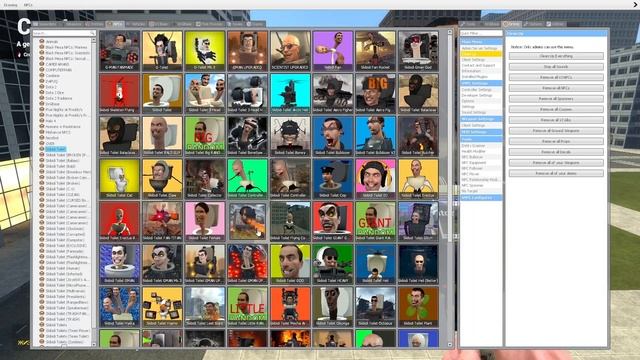This screenshot has width=640, height=360.
Task: Open the NPCs menu in top bar
Action: [28, 5]
